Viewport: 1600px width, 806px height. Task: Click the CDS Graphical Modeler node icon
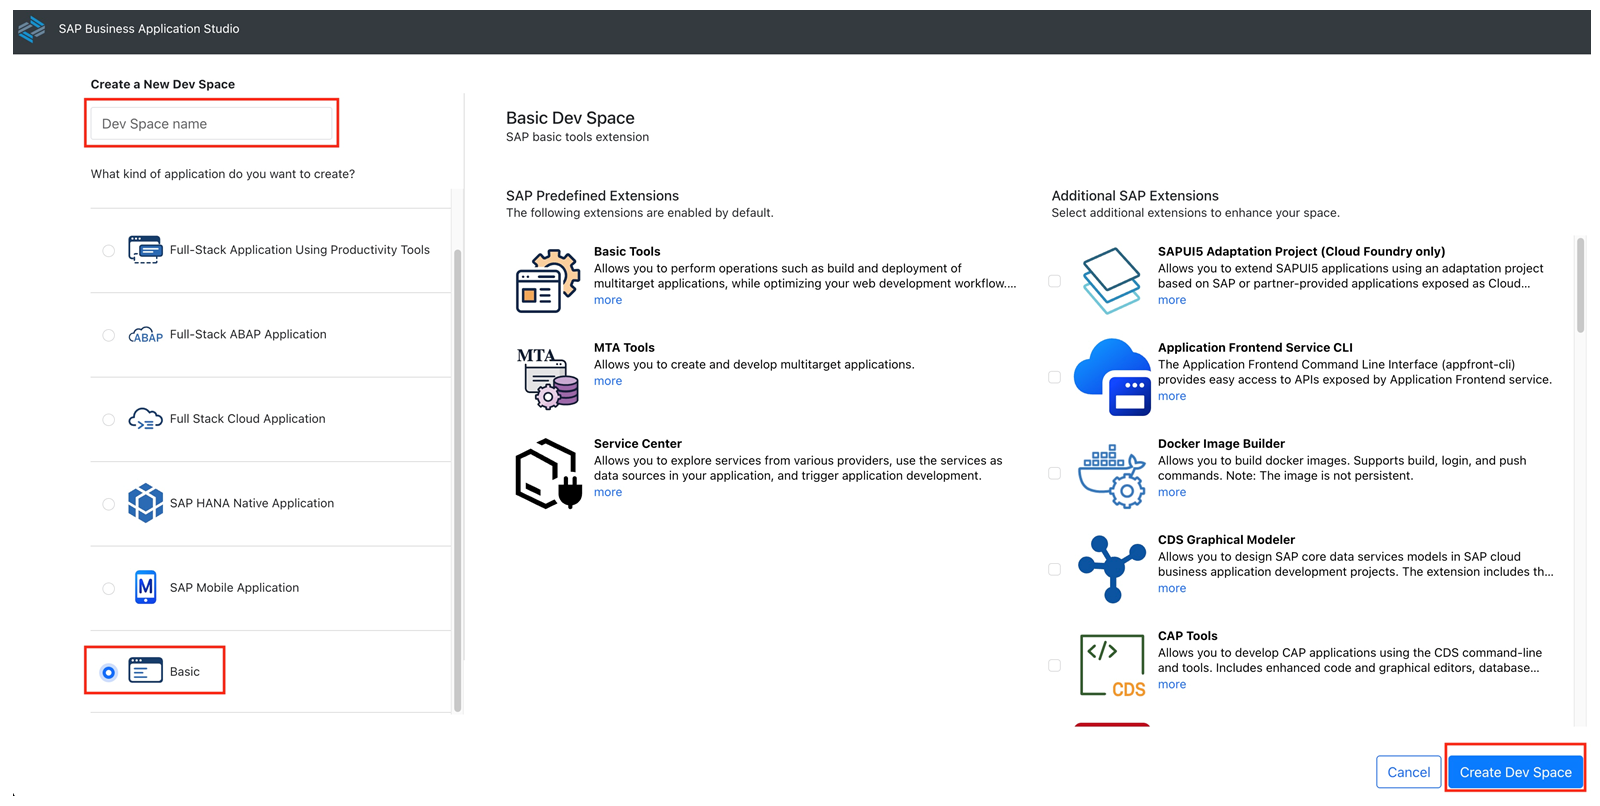coord(1112,569)
